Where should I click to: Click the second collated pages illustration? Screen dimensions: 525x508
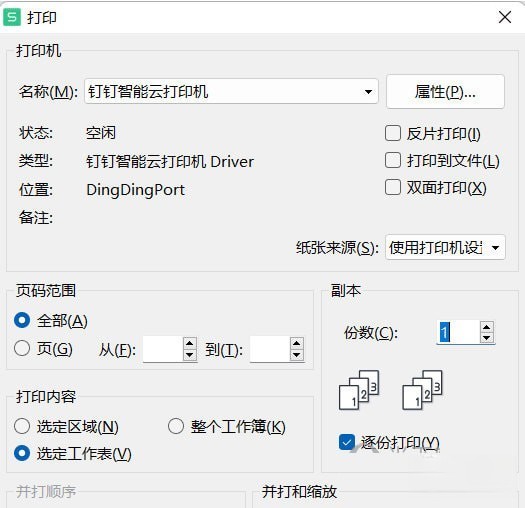(422, 390)
